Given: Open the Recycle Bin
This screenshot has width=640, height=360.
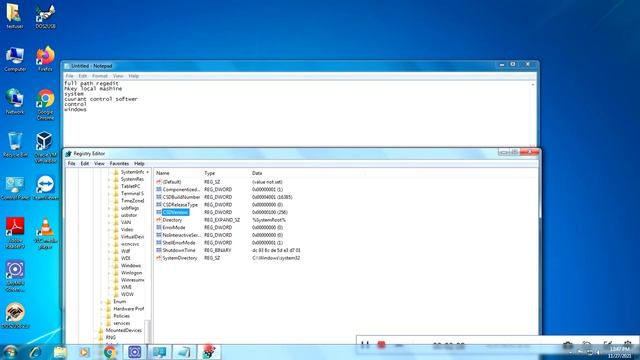Looking at the screenshot, I should (x=15, y=144).
